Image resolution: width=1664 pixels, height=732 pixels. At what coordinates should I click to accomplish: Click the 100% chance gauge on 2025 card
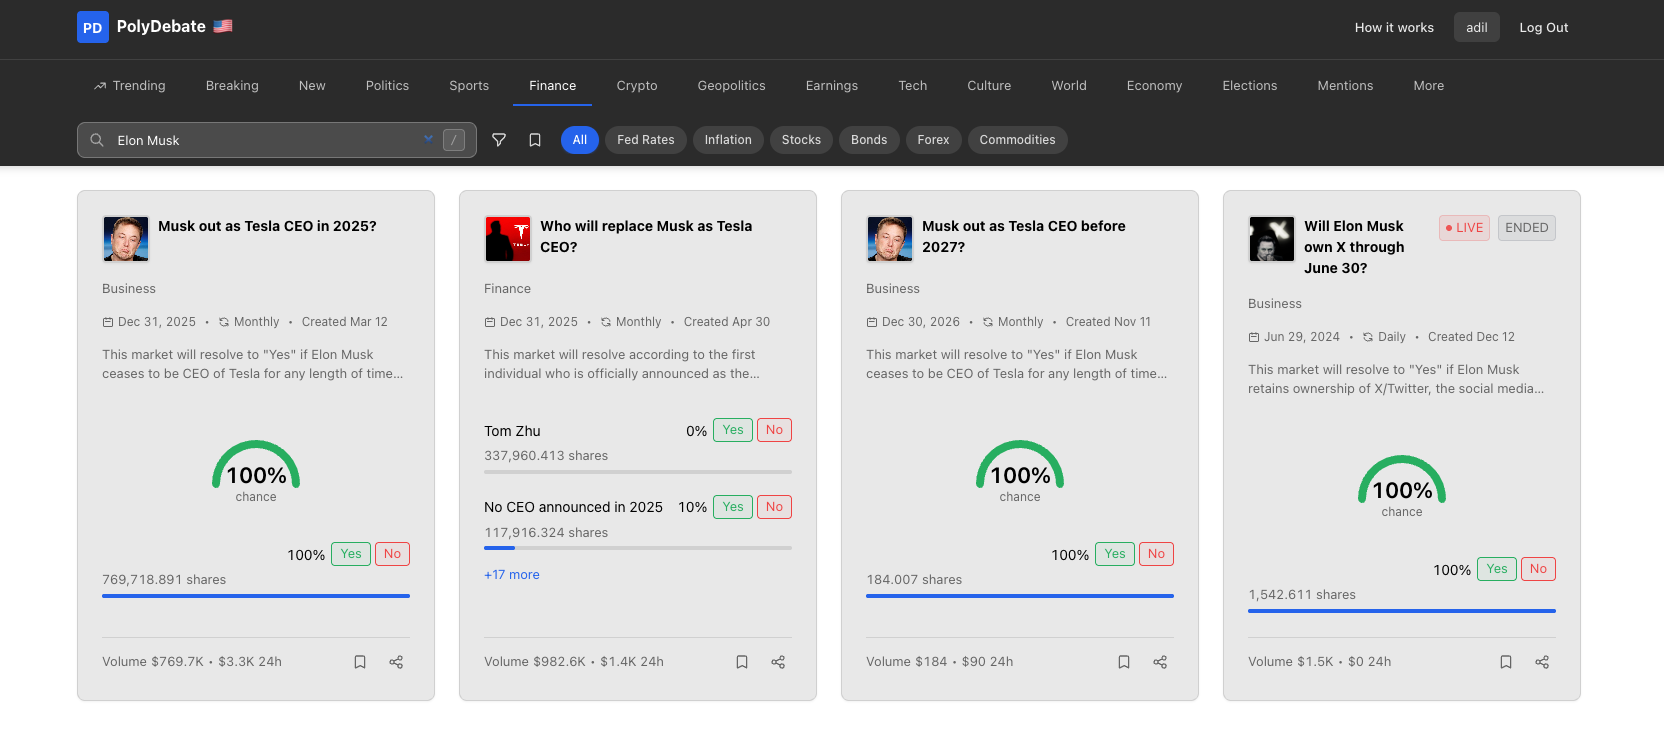point(256,471)
